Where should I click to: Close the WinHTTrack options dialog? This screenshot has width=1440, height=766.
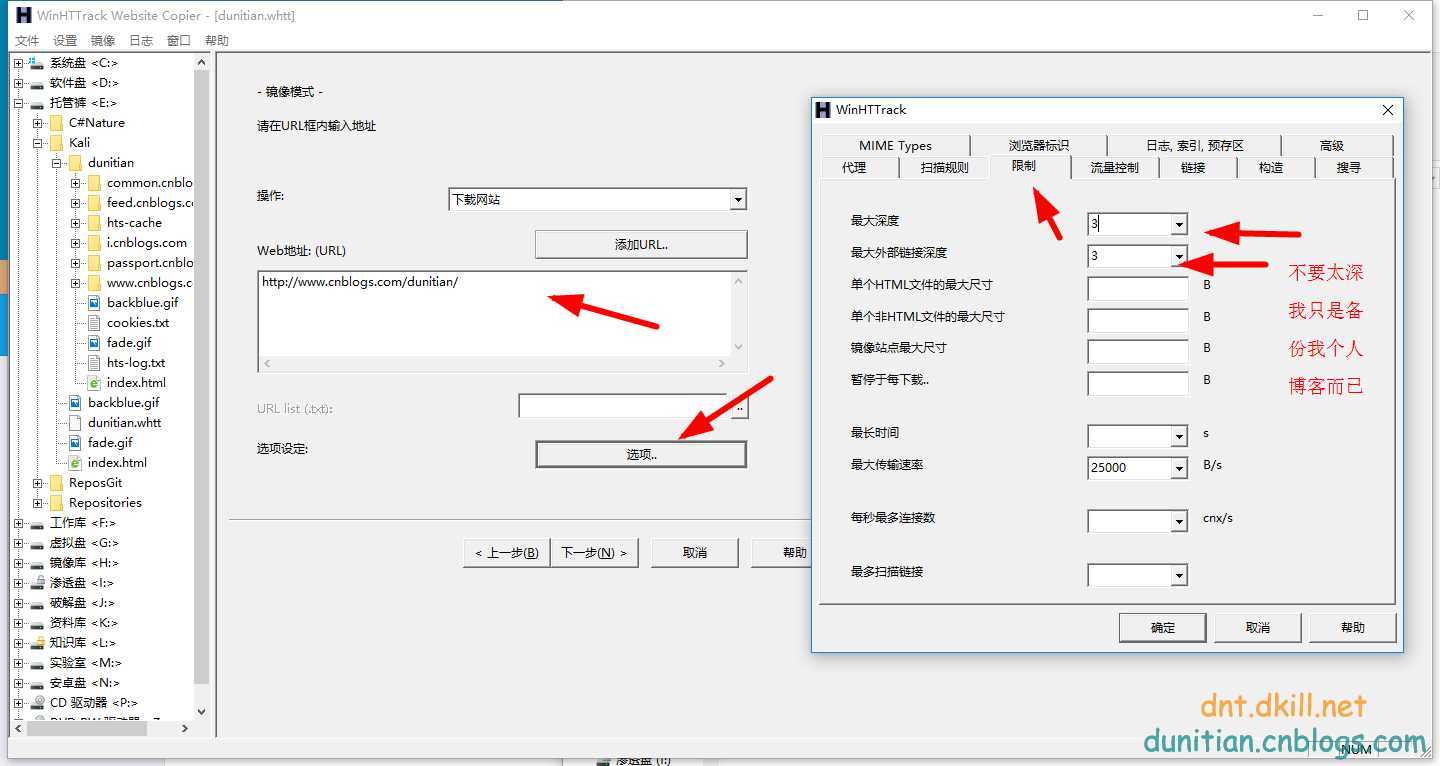click(1387, 110)
